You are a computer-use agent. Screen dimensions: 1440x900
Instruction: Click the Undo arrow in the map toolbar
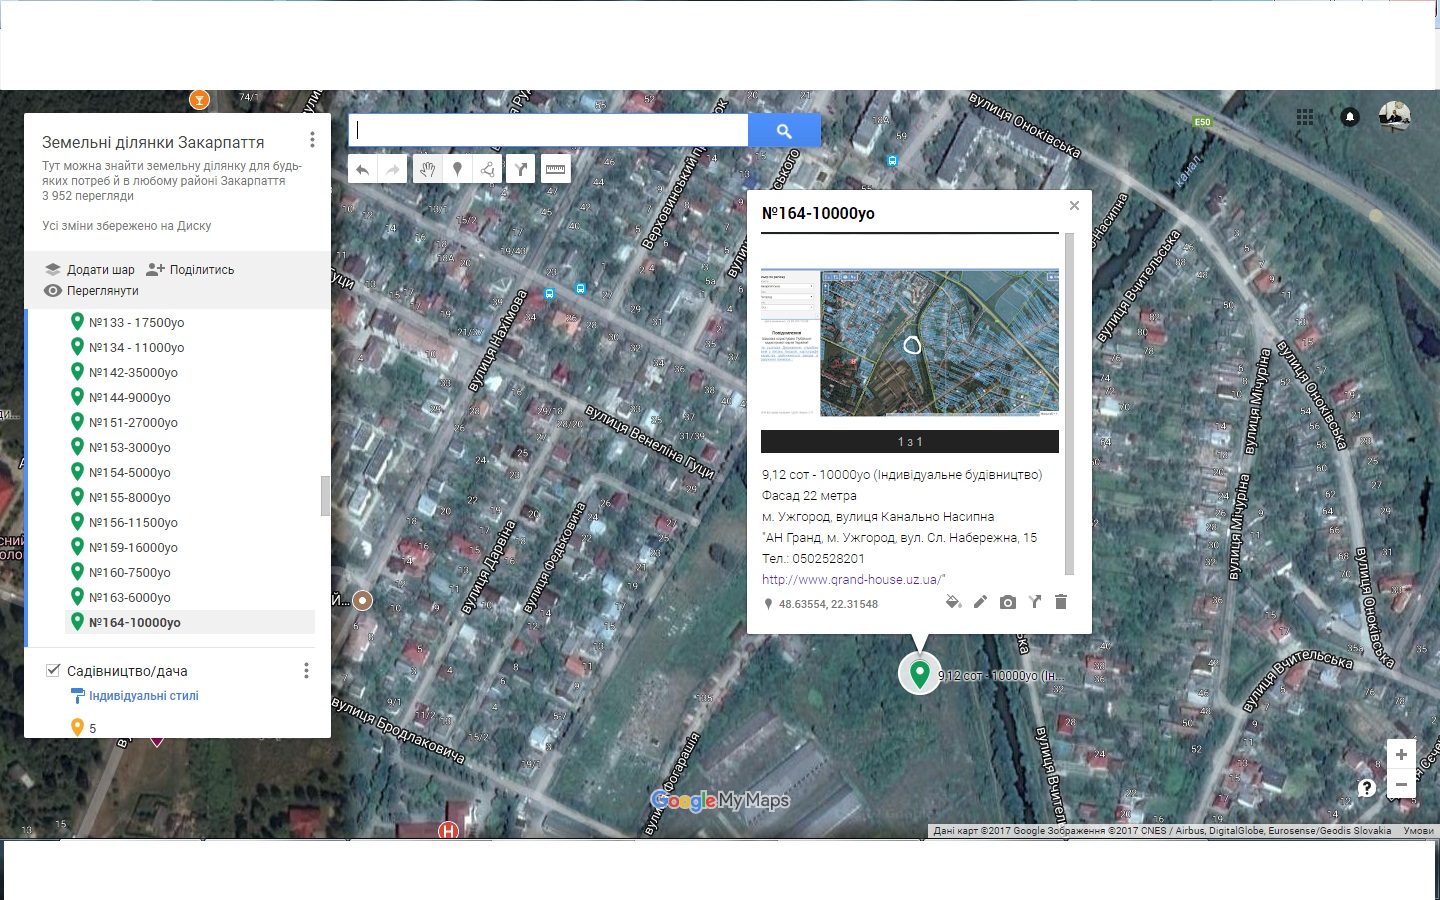362,169
